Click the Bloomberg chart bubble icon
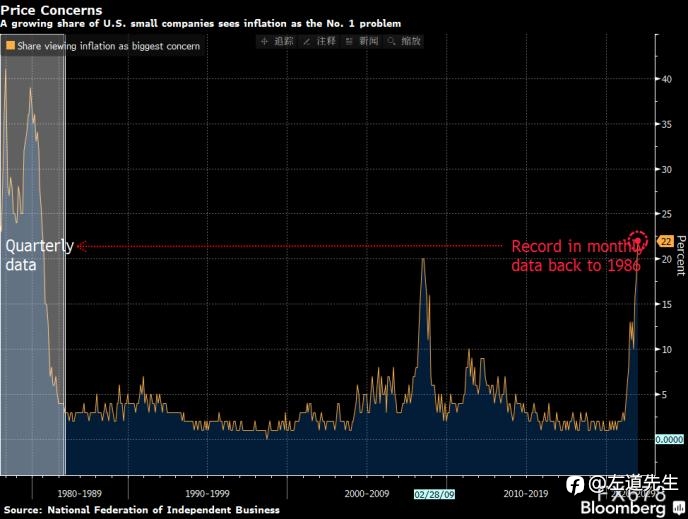The width and height of the screenshot is (688, 519). point(678,508)
